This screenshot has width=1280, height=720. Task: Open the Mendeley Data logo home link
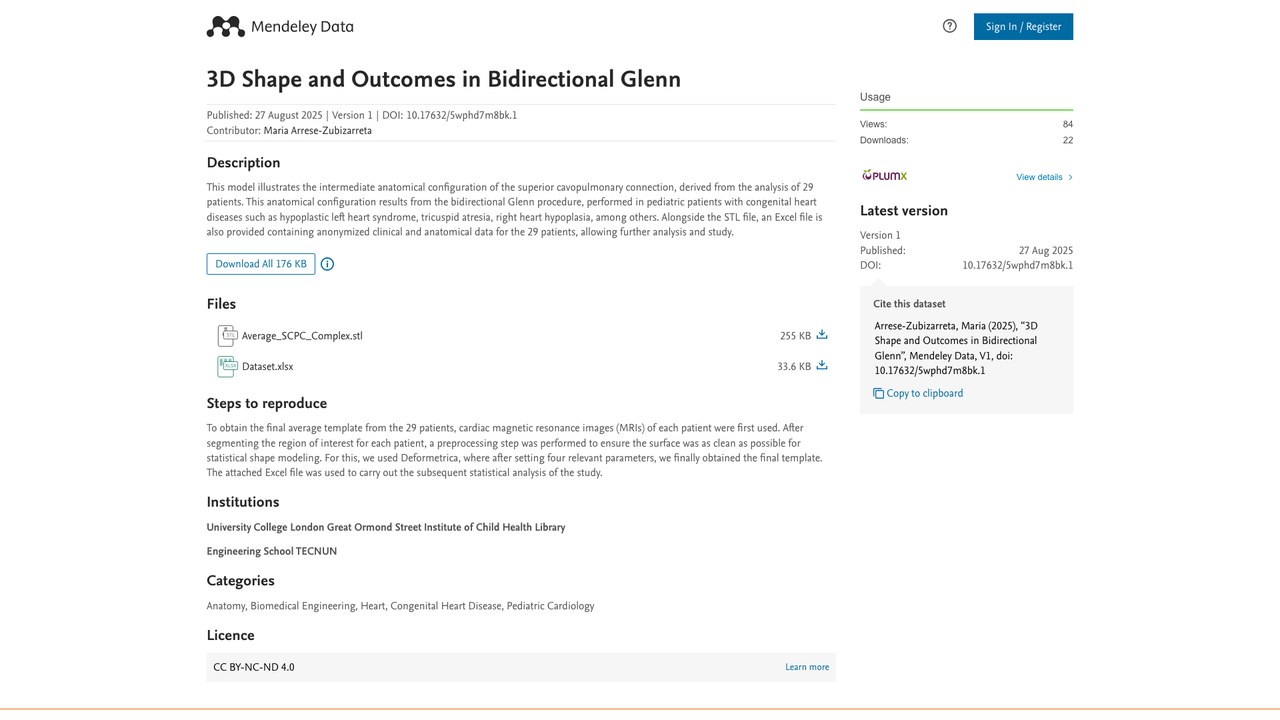click(280, 27)
